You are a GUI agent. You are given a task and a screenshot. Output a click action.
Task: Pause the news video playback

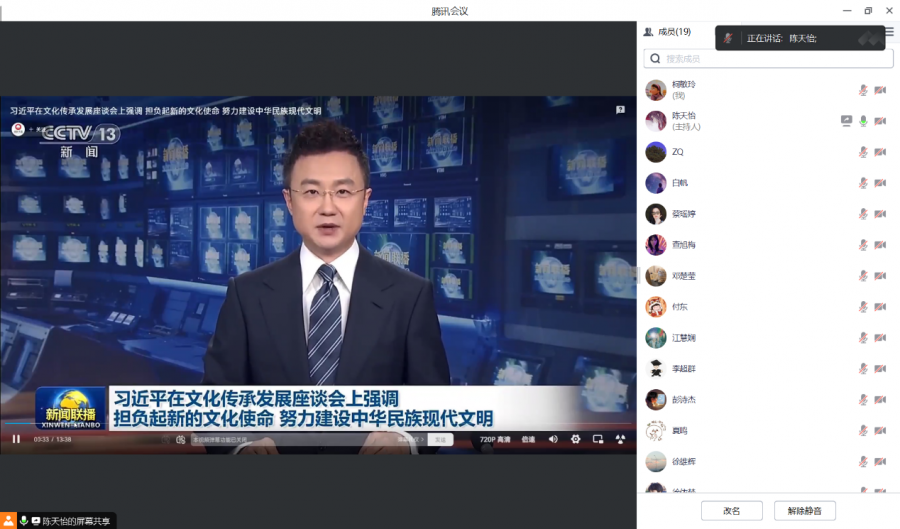tap(16, 439)
